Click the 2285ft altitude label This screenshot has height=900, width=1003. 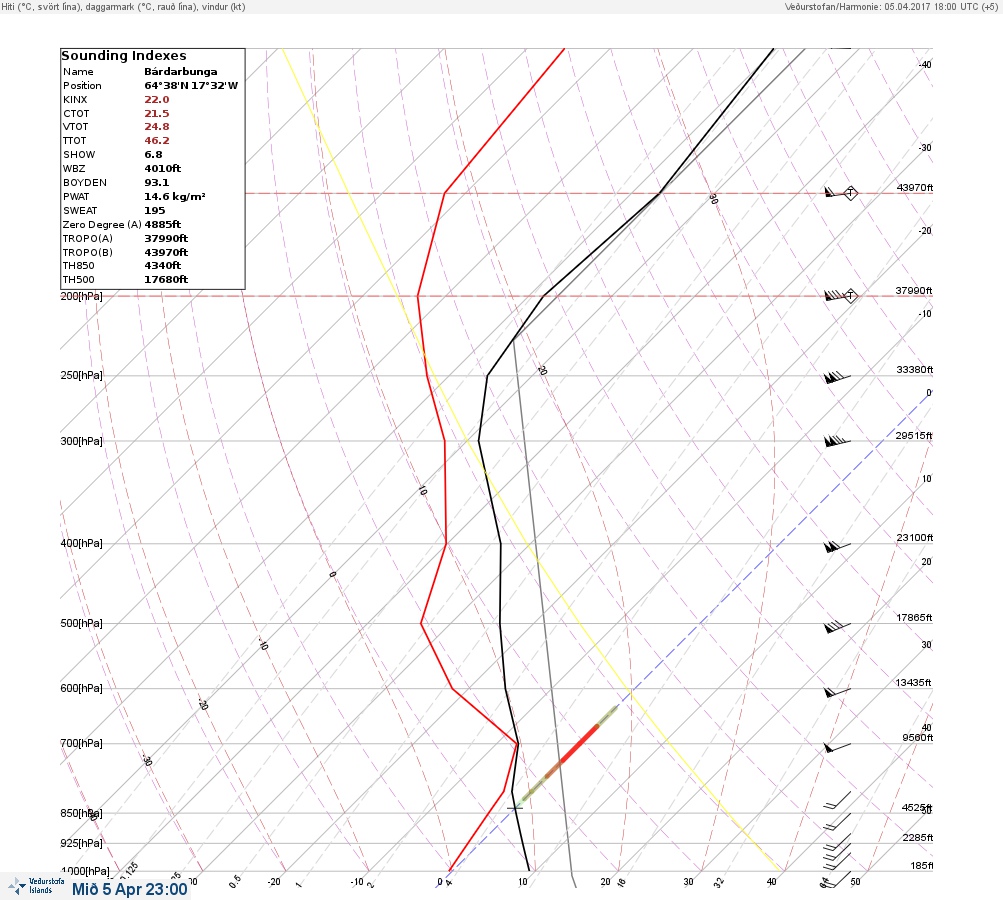[x=917, y=837]
